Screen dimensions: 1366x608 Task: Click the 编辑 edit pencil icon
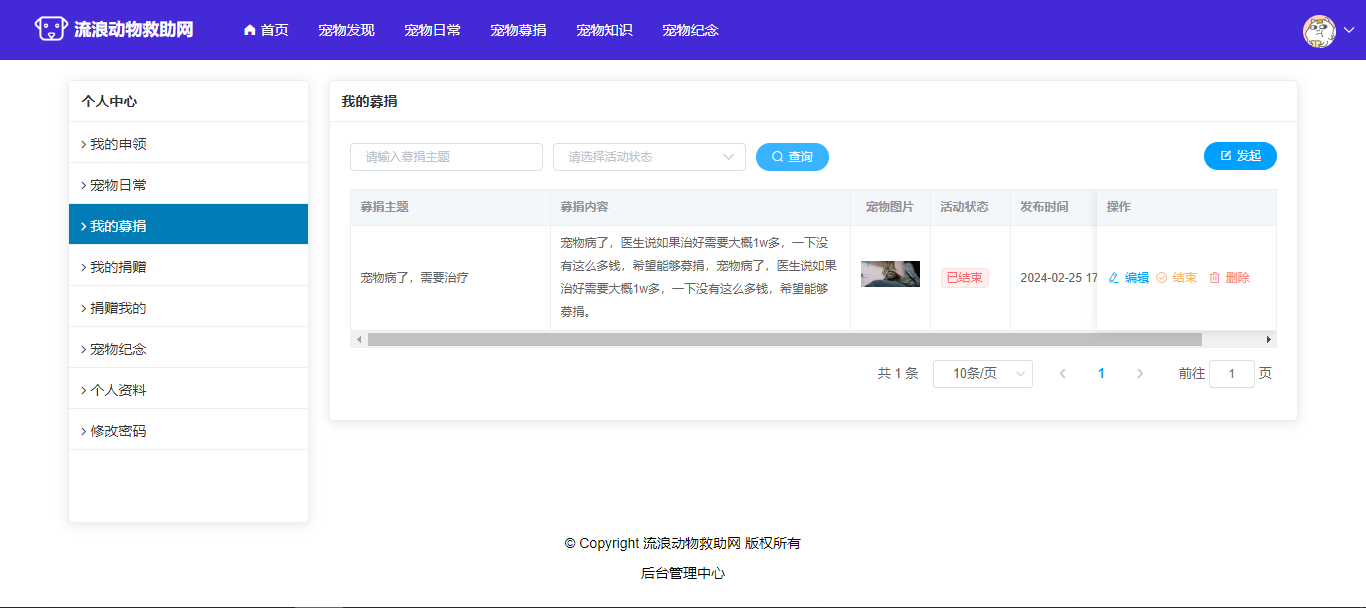point(1114,278)
